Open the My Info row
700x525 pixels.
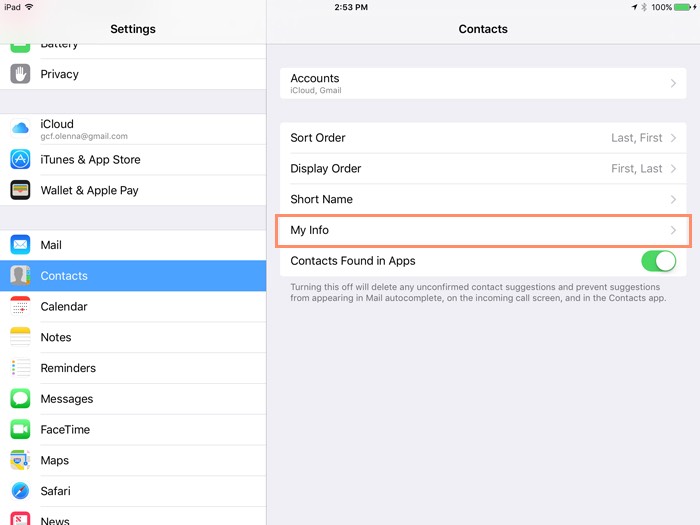483,230
